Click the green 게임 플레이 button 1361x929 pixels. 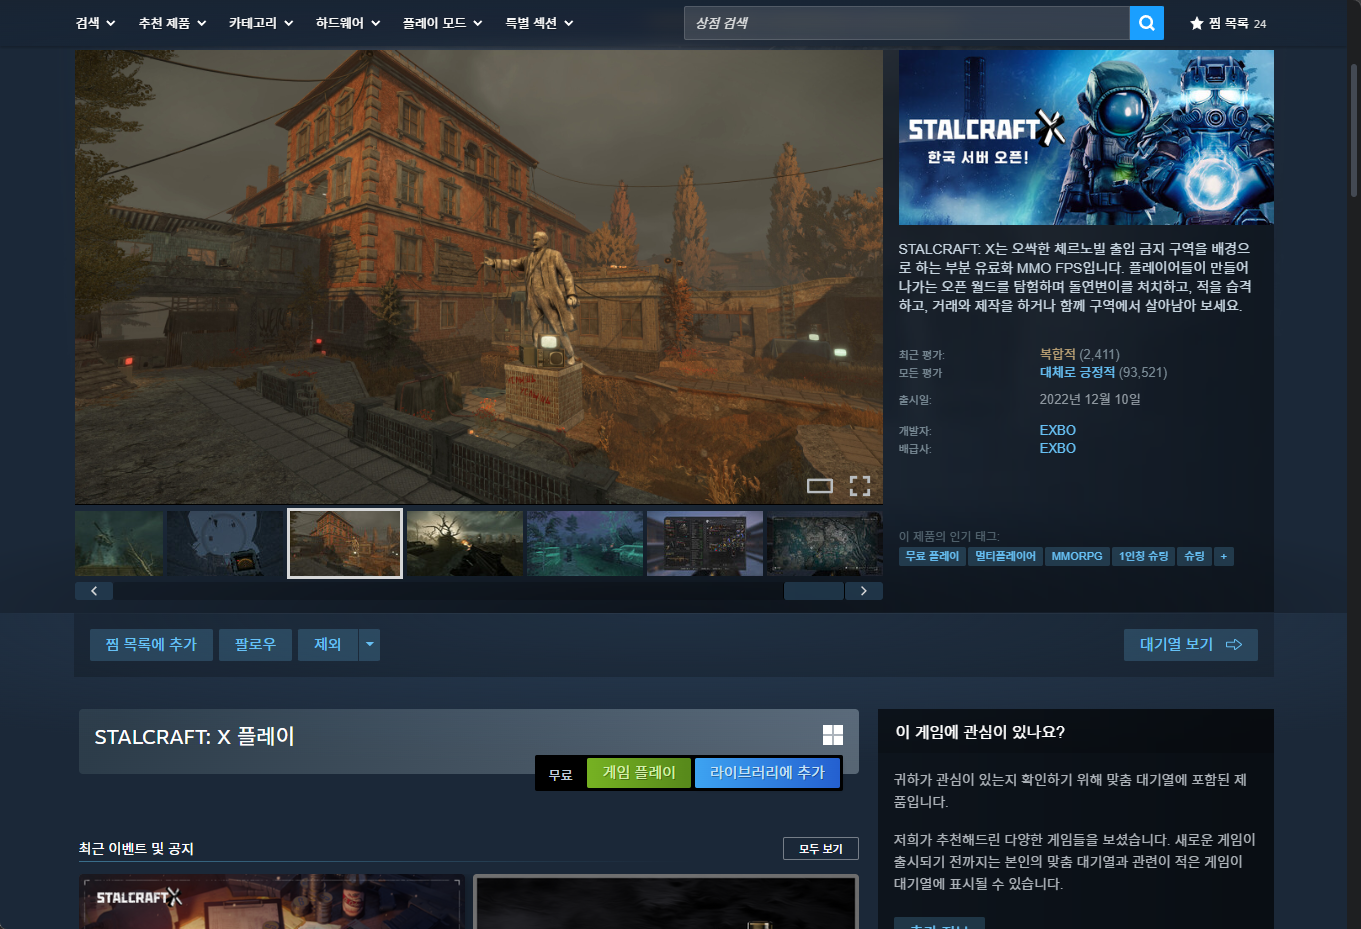coord(639,773)
